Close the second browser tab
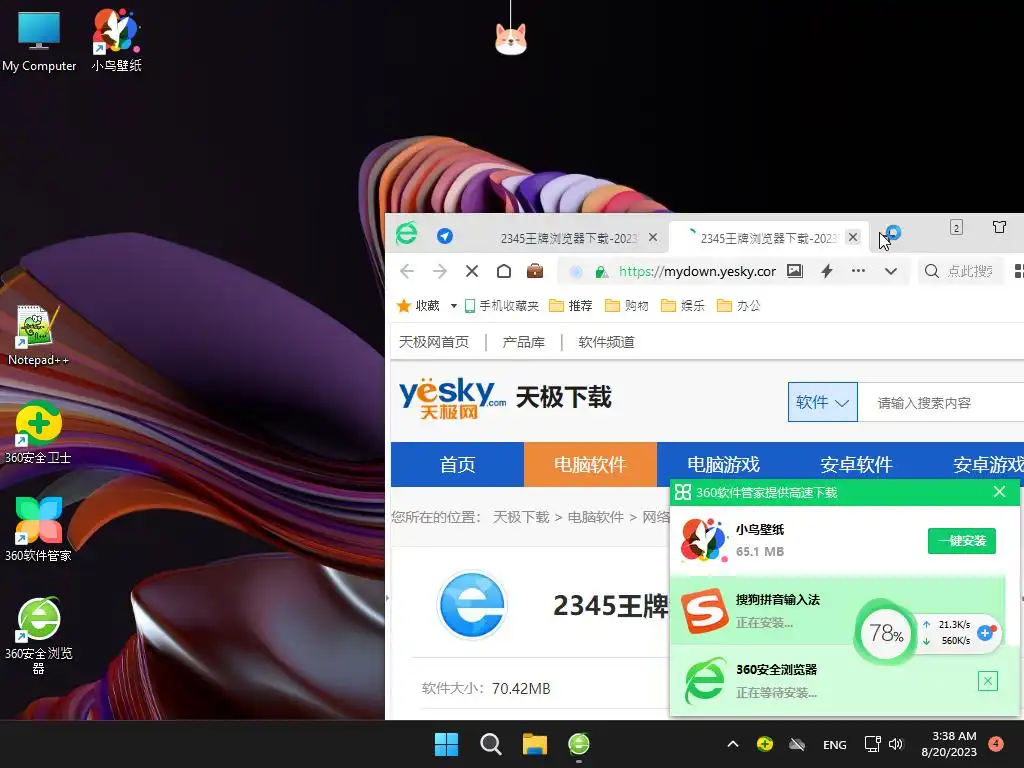Image resolution: width=1024 pixels, height=768 pixels. pyautogui.click(x=853, y=237)
